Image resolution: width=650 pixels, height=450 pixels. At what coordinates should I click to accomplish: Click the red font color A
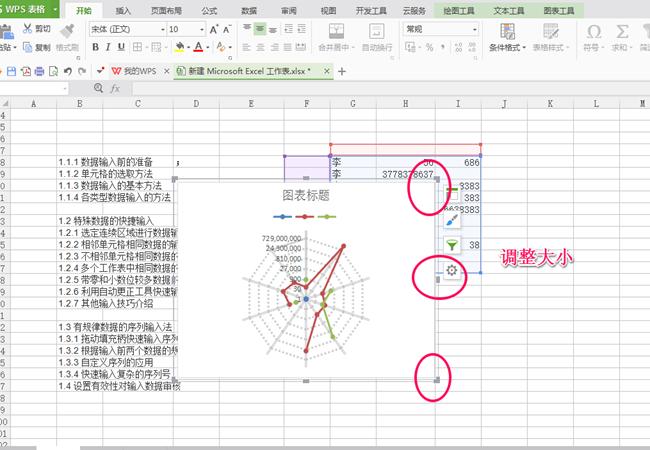tap(199, 47)
